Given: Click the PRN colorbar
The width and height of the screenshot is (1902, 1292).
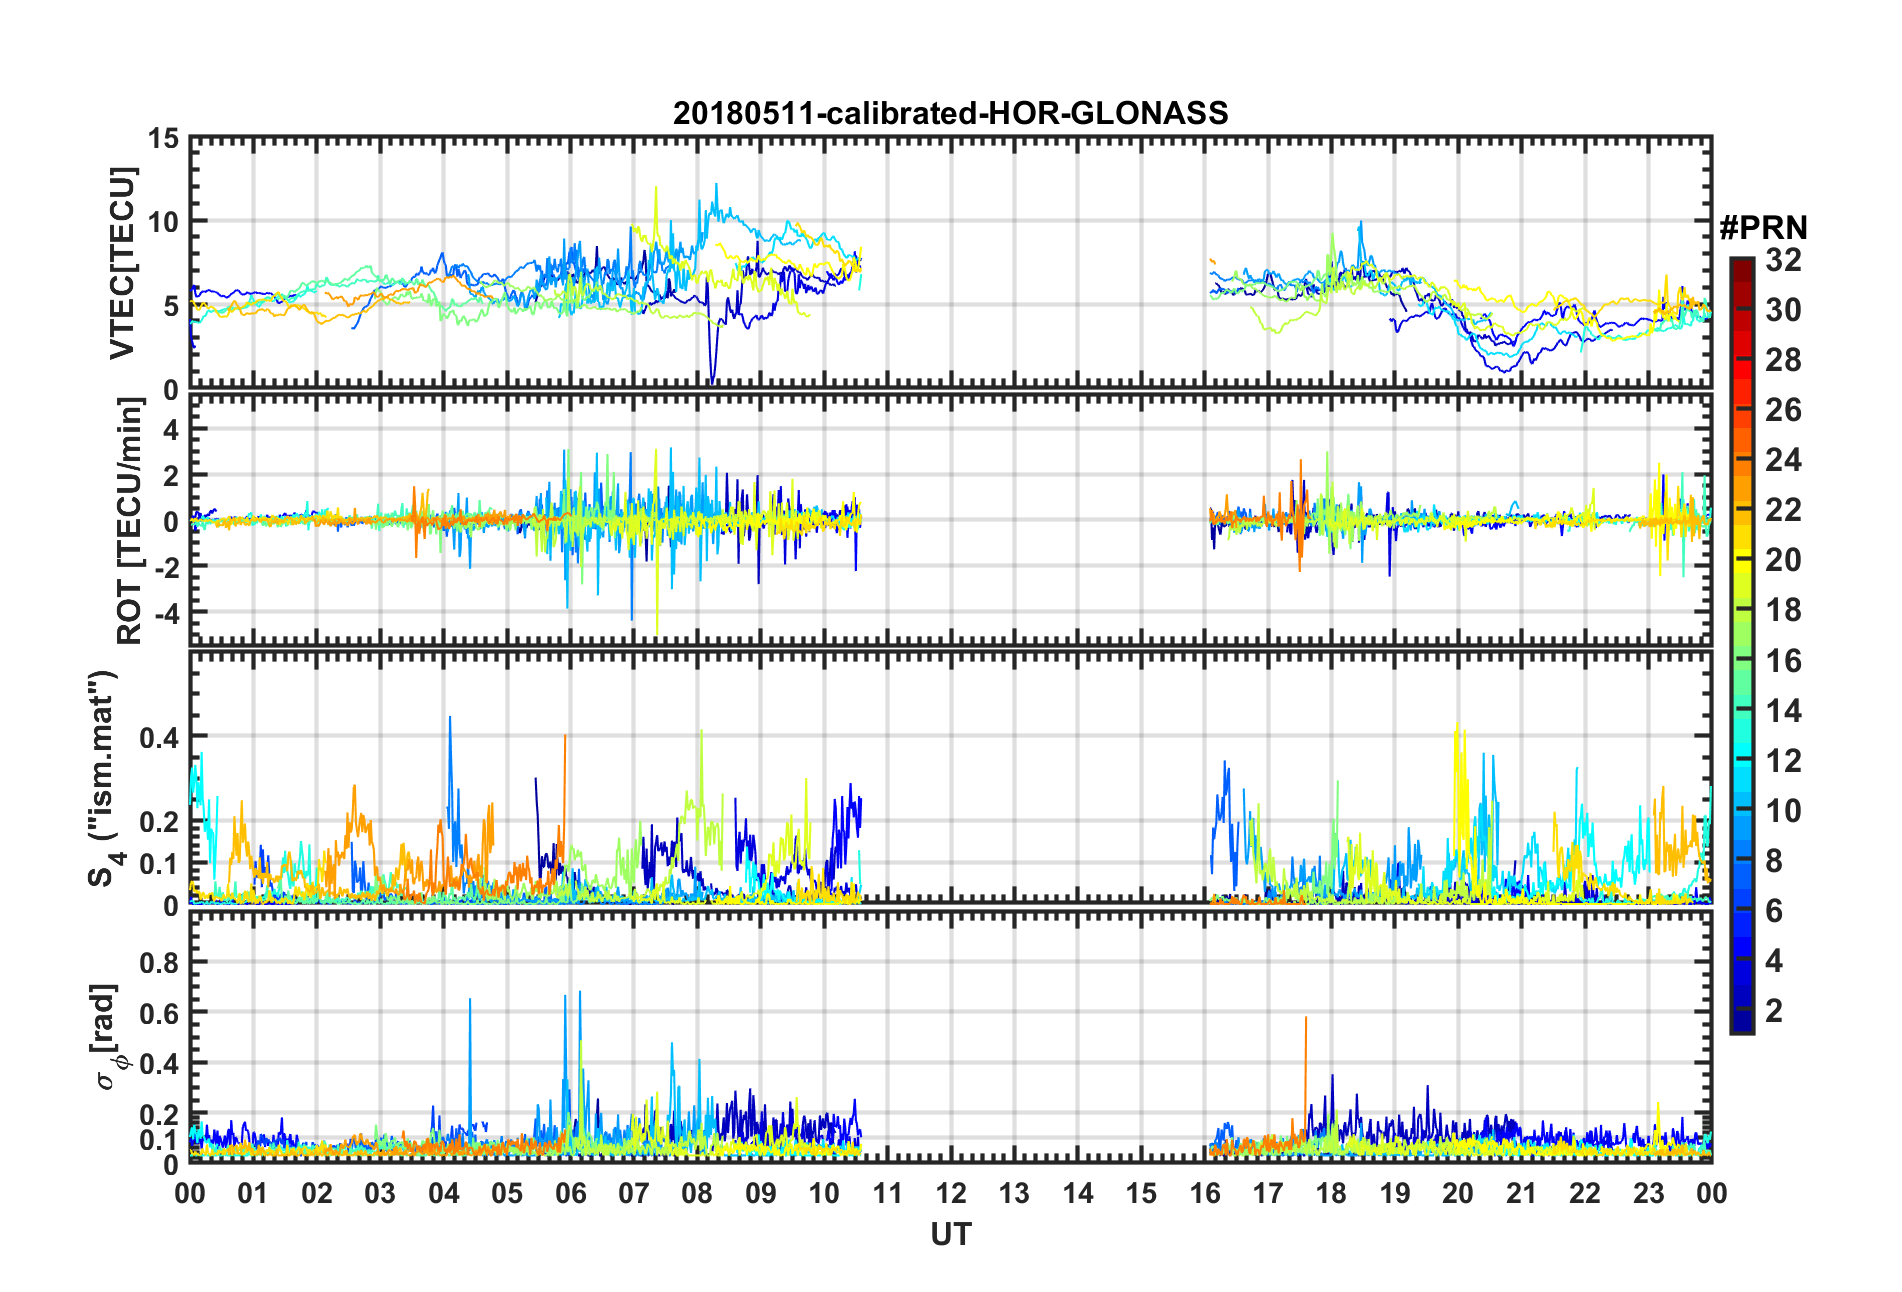Looking at the screenshot, I should tap(1741, 645).
